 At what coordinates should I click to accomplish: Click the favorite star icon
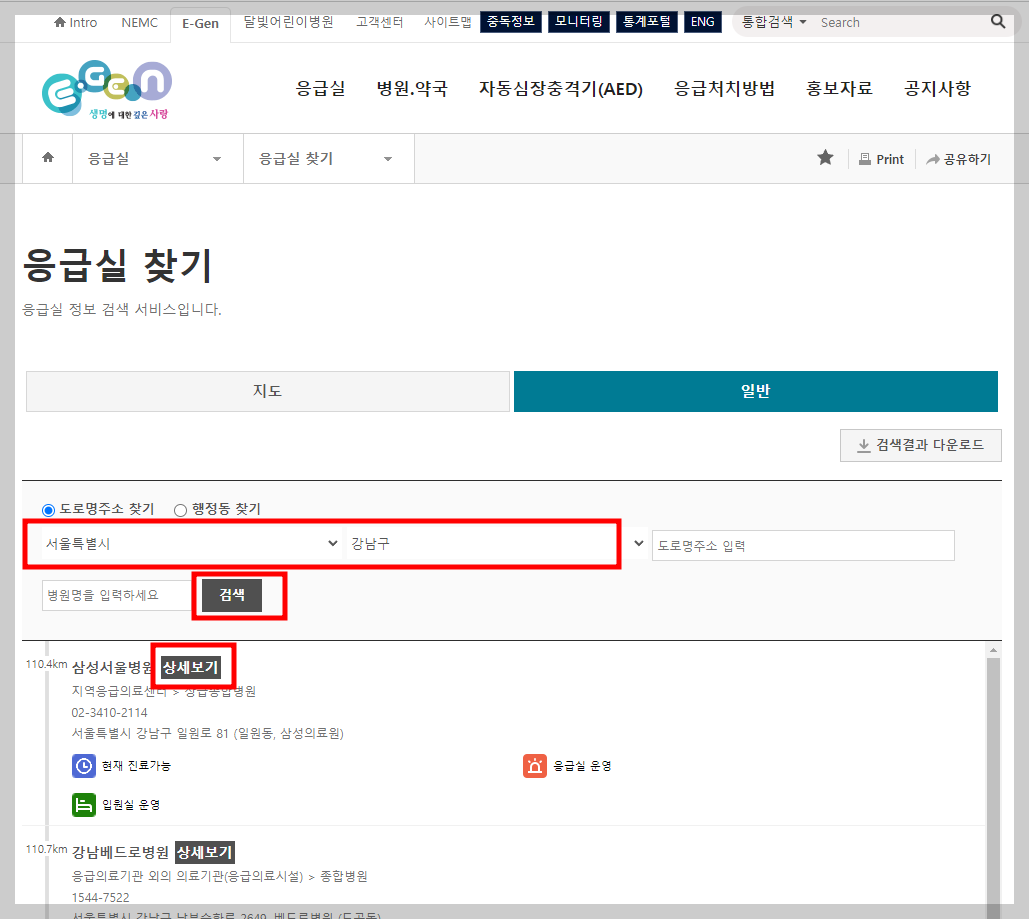826,158
